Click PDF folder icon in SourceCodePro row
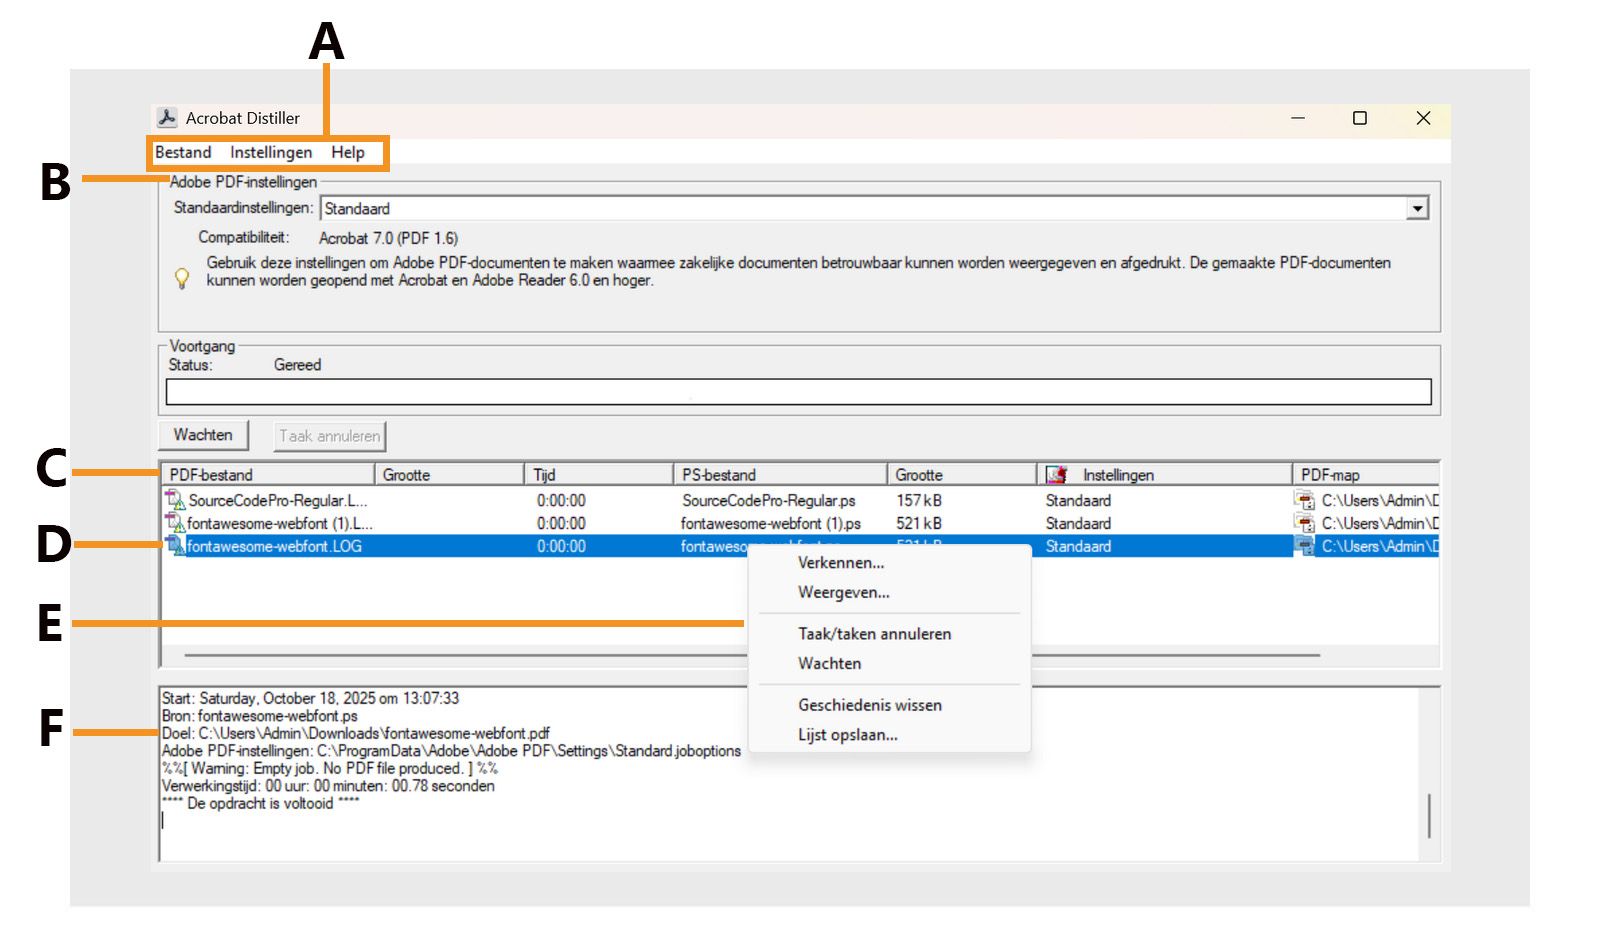Screen dimensions: 1600x945 (1305, 500)
